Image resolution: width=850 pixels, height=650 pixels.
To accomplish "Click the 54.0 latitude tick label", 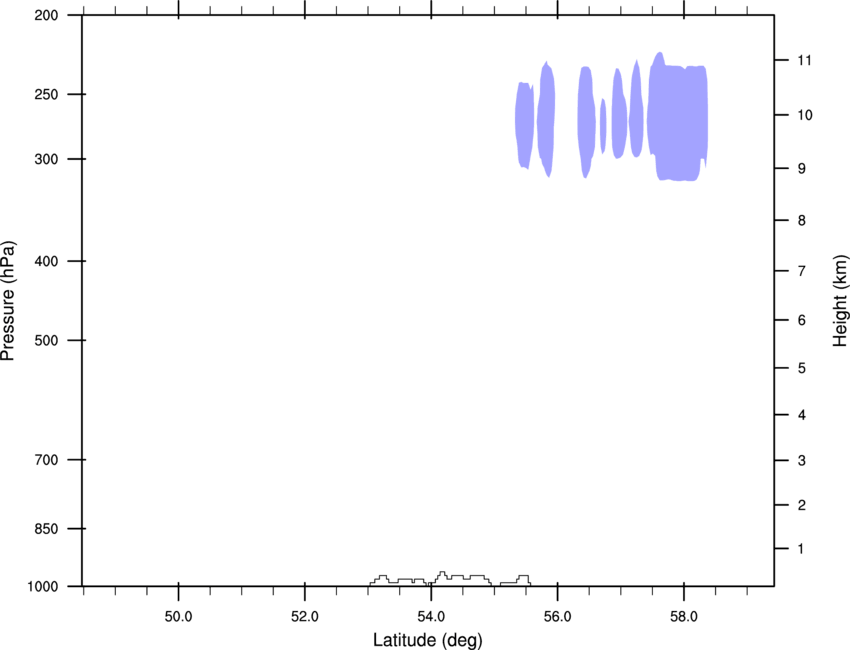I will 431,617.
